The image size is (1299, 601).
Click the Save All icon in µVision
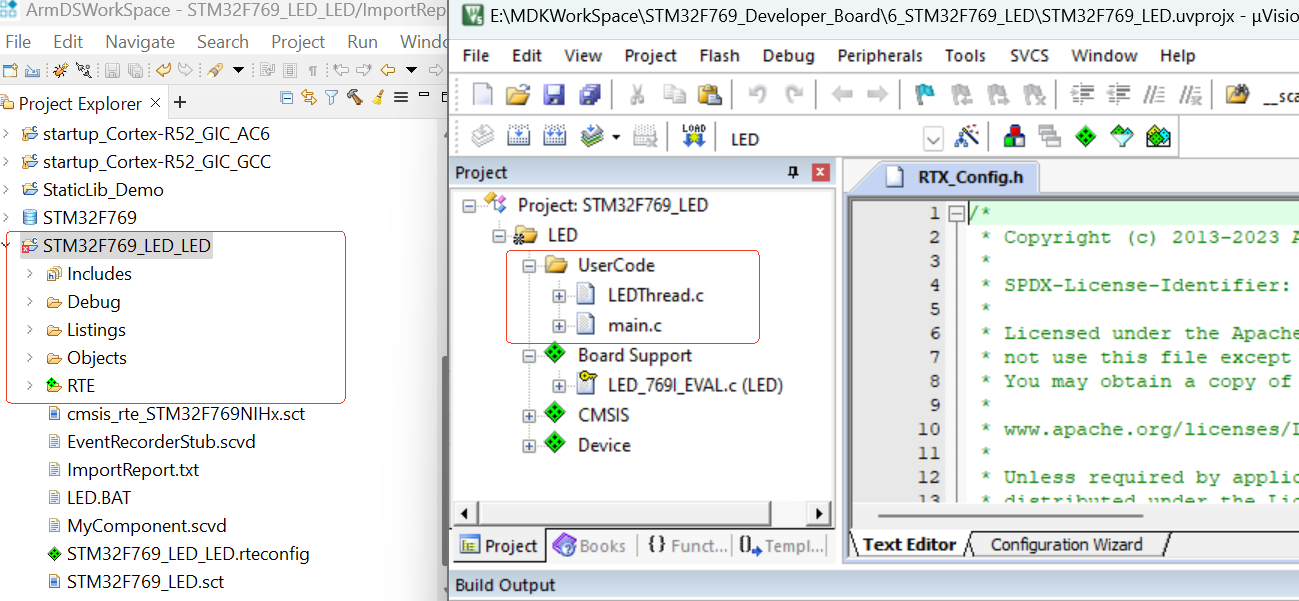(x=590, y=95)
